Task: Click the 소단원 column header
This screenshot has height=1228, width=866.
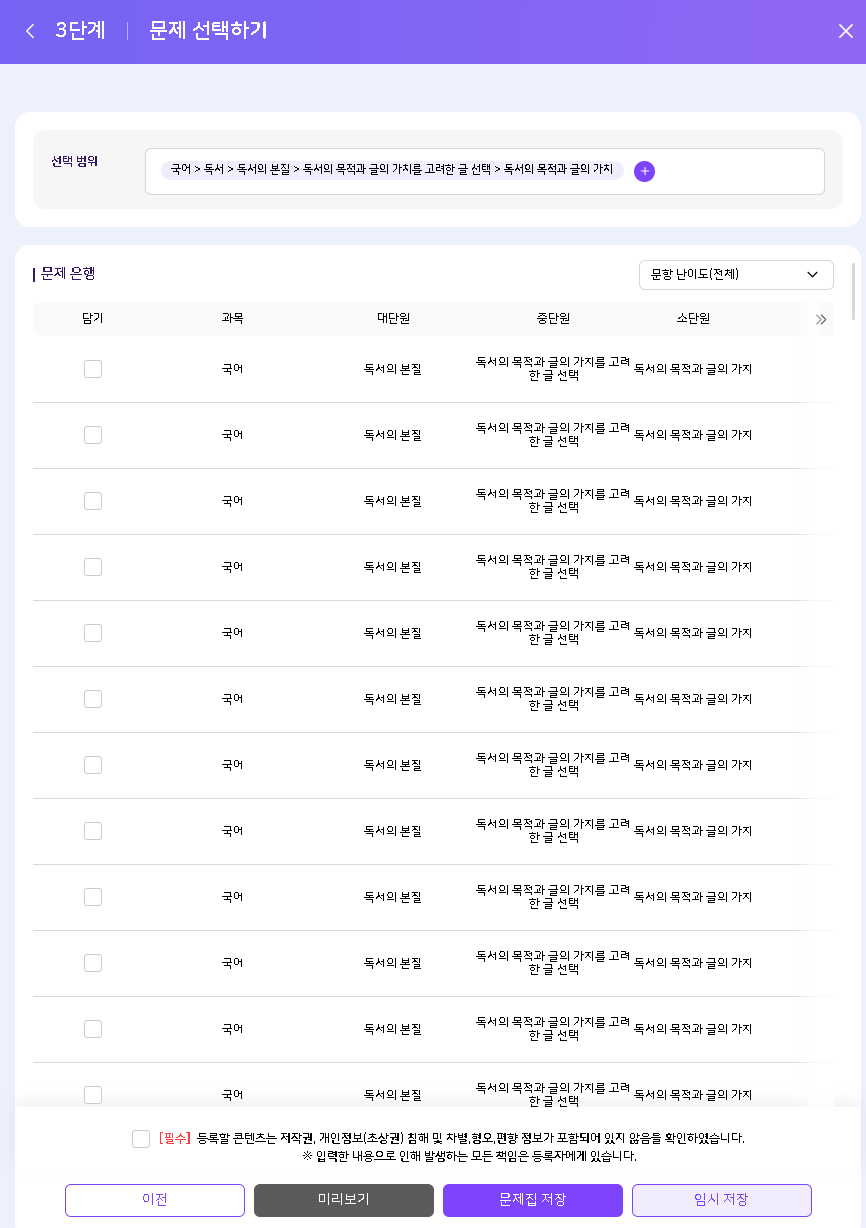Action: point(693,319)
